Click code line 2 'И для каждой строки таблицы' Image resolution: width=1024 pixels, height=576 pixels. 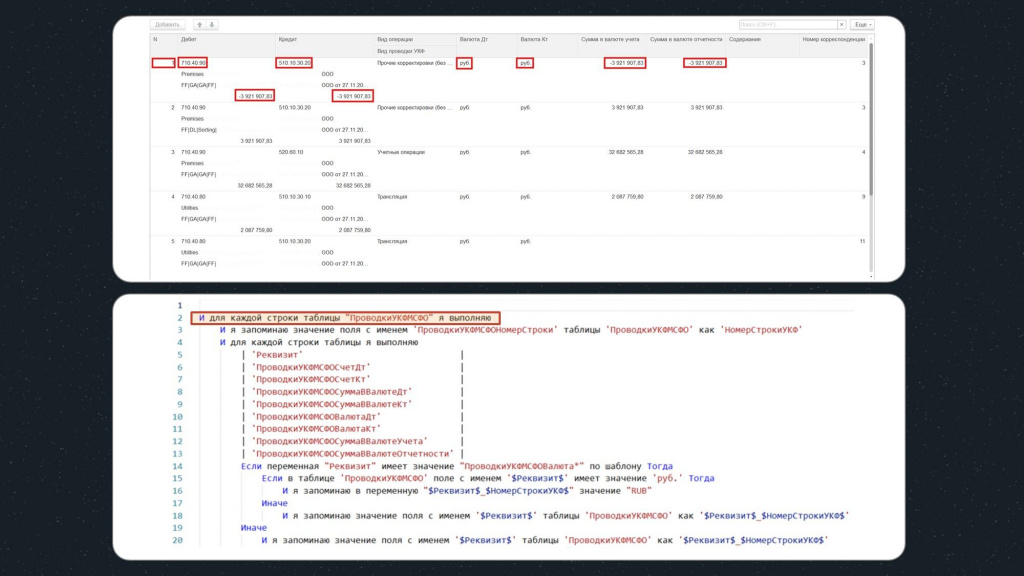(x=345, y=318)
